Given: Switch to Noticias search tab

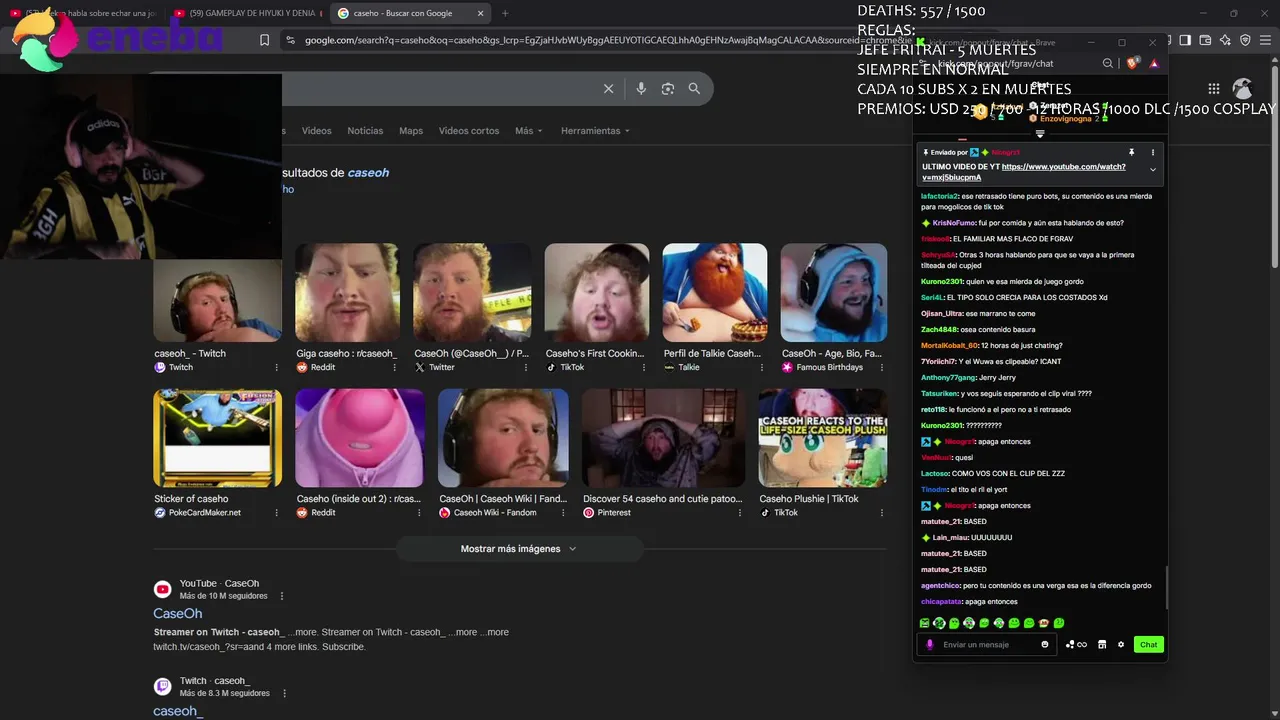Looking at the screenshot, I should point(365,131).
